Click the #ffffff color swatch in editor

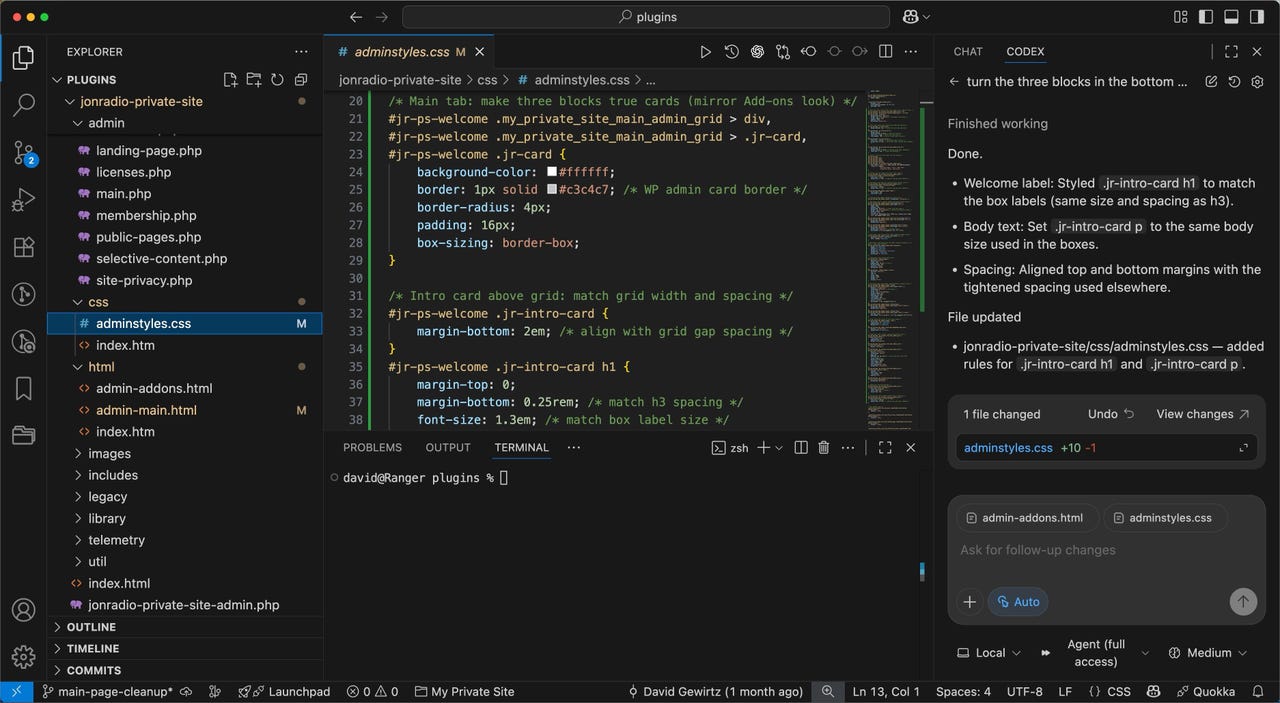[552, 171]
